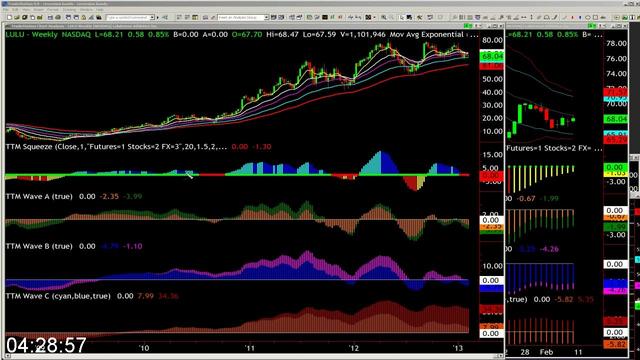Click the '12 year label on time axis
The height and width of the screenshot is (360, 640).
[x=354, y=348]
